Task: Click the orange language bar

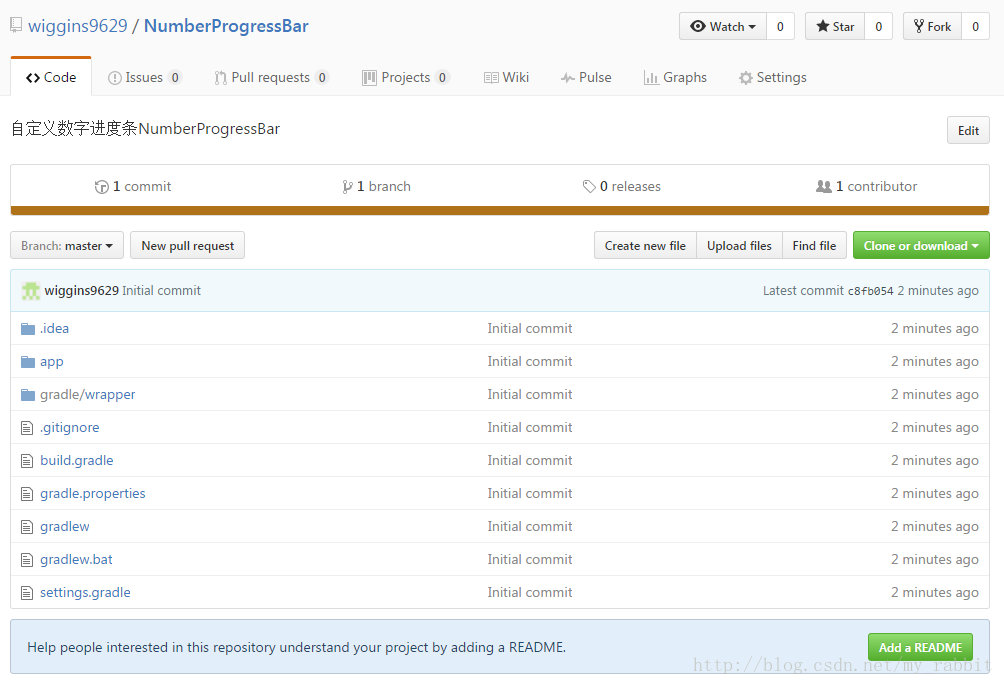Action: click(x=499, y=211)
